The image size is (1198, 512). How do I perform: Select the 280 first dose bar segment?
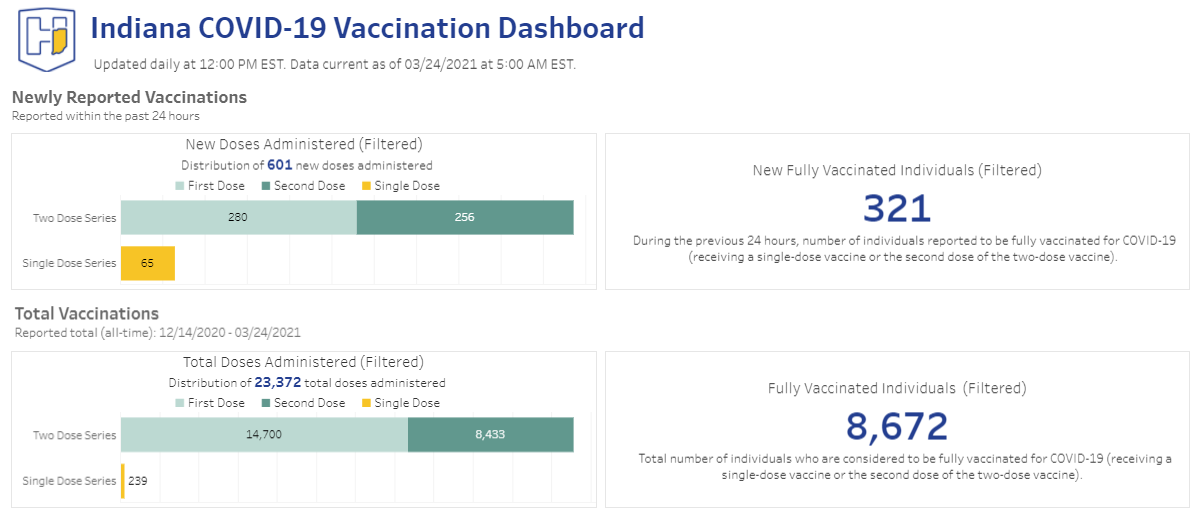(x=238, y=217)
